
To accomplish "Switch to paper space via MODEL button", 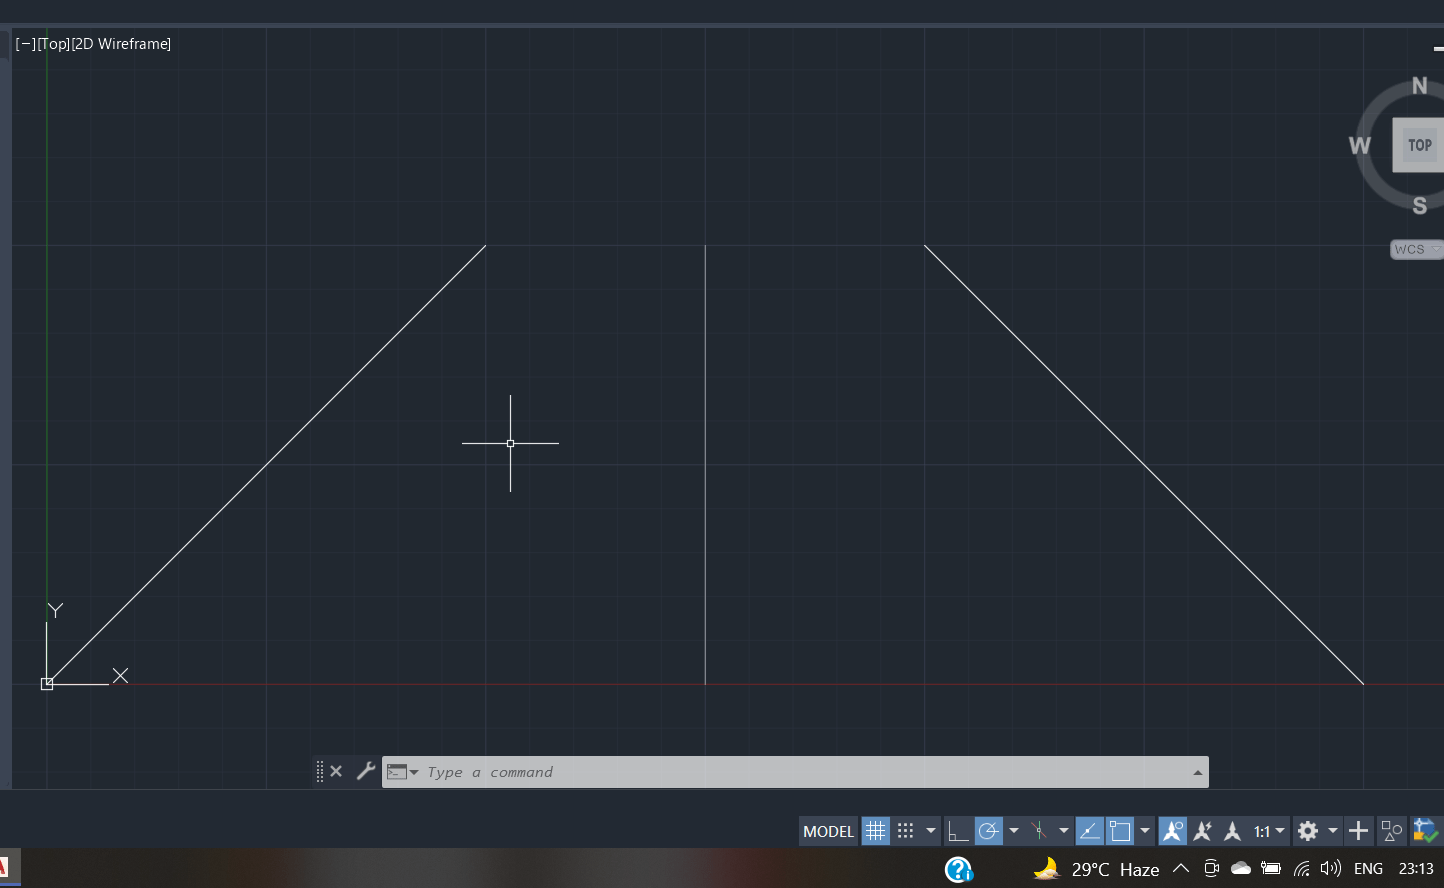I will [828, 831].
